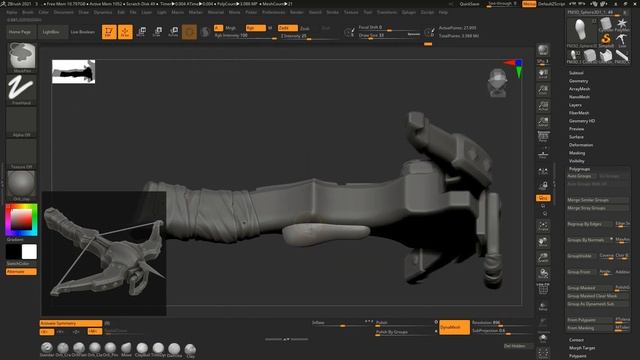The width and height of the screenshot is (640, 360).
Task: Select the Scale gizmo icon in the top toolbar
Action: pyautogui.click(x=157, y=32)
